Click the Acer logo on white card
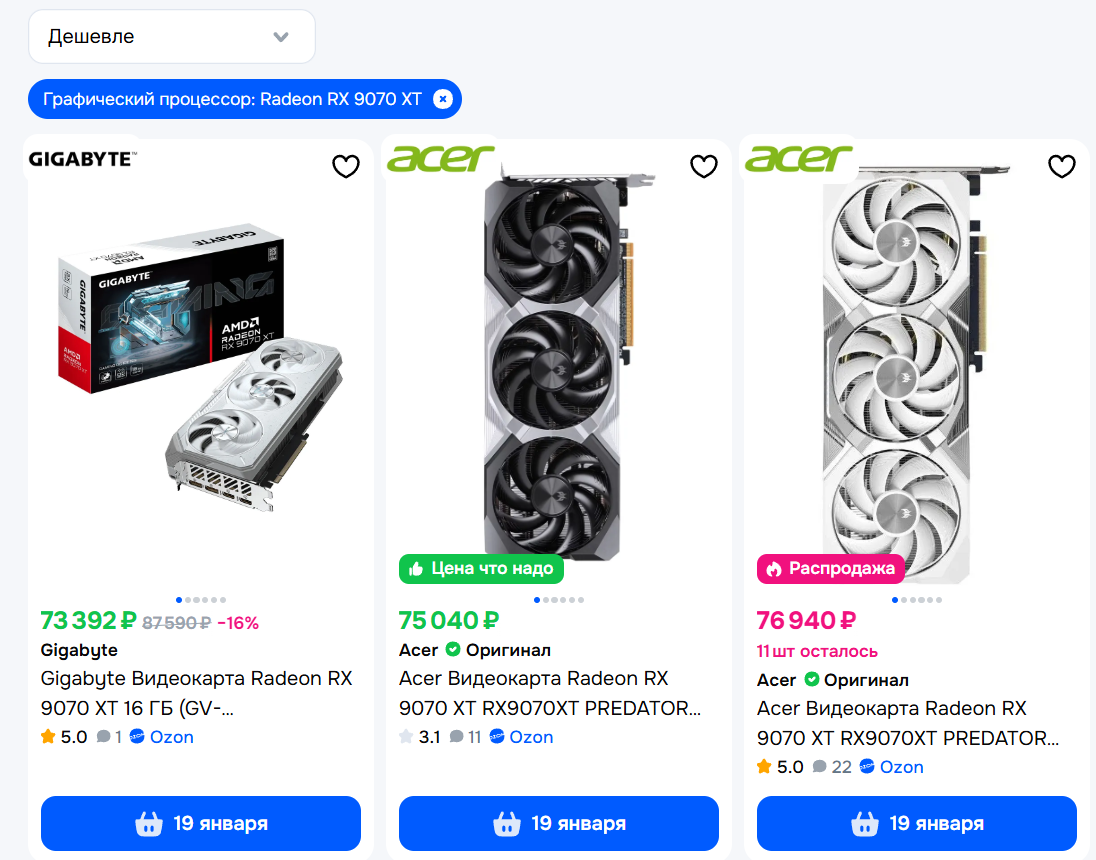Viewport: 1096px width, 860px height. [x=798, y=158]
